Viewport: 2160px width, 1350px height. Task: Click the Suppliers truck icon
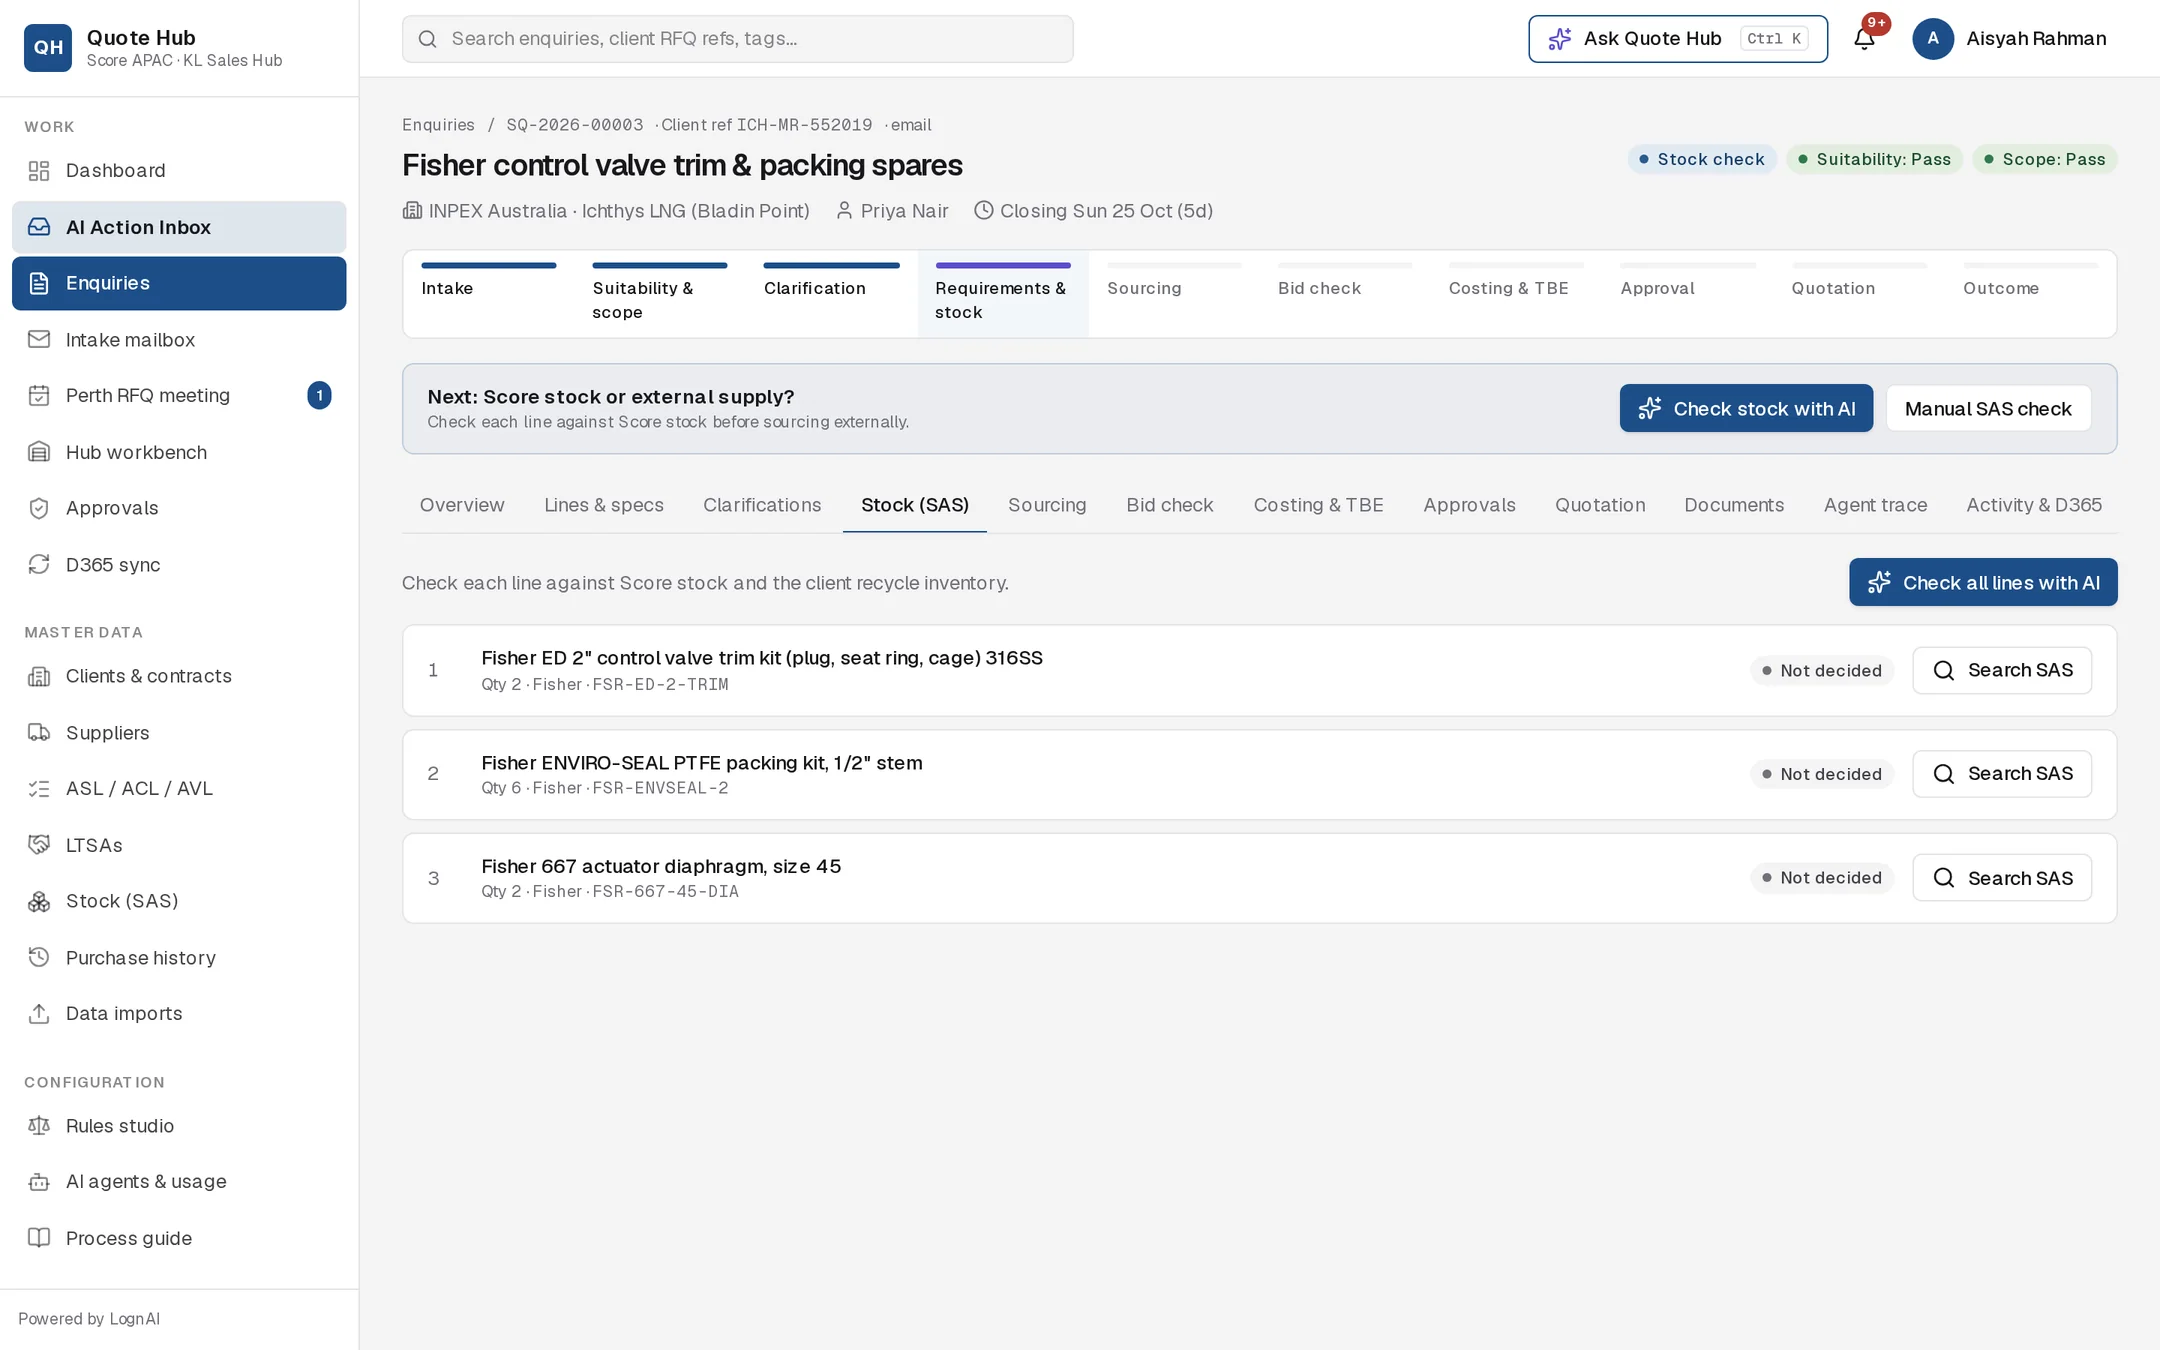tap(39, 733)
